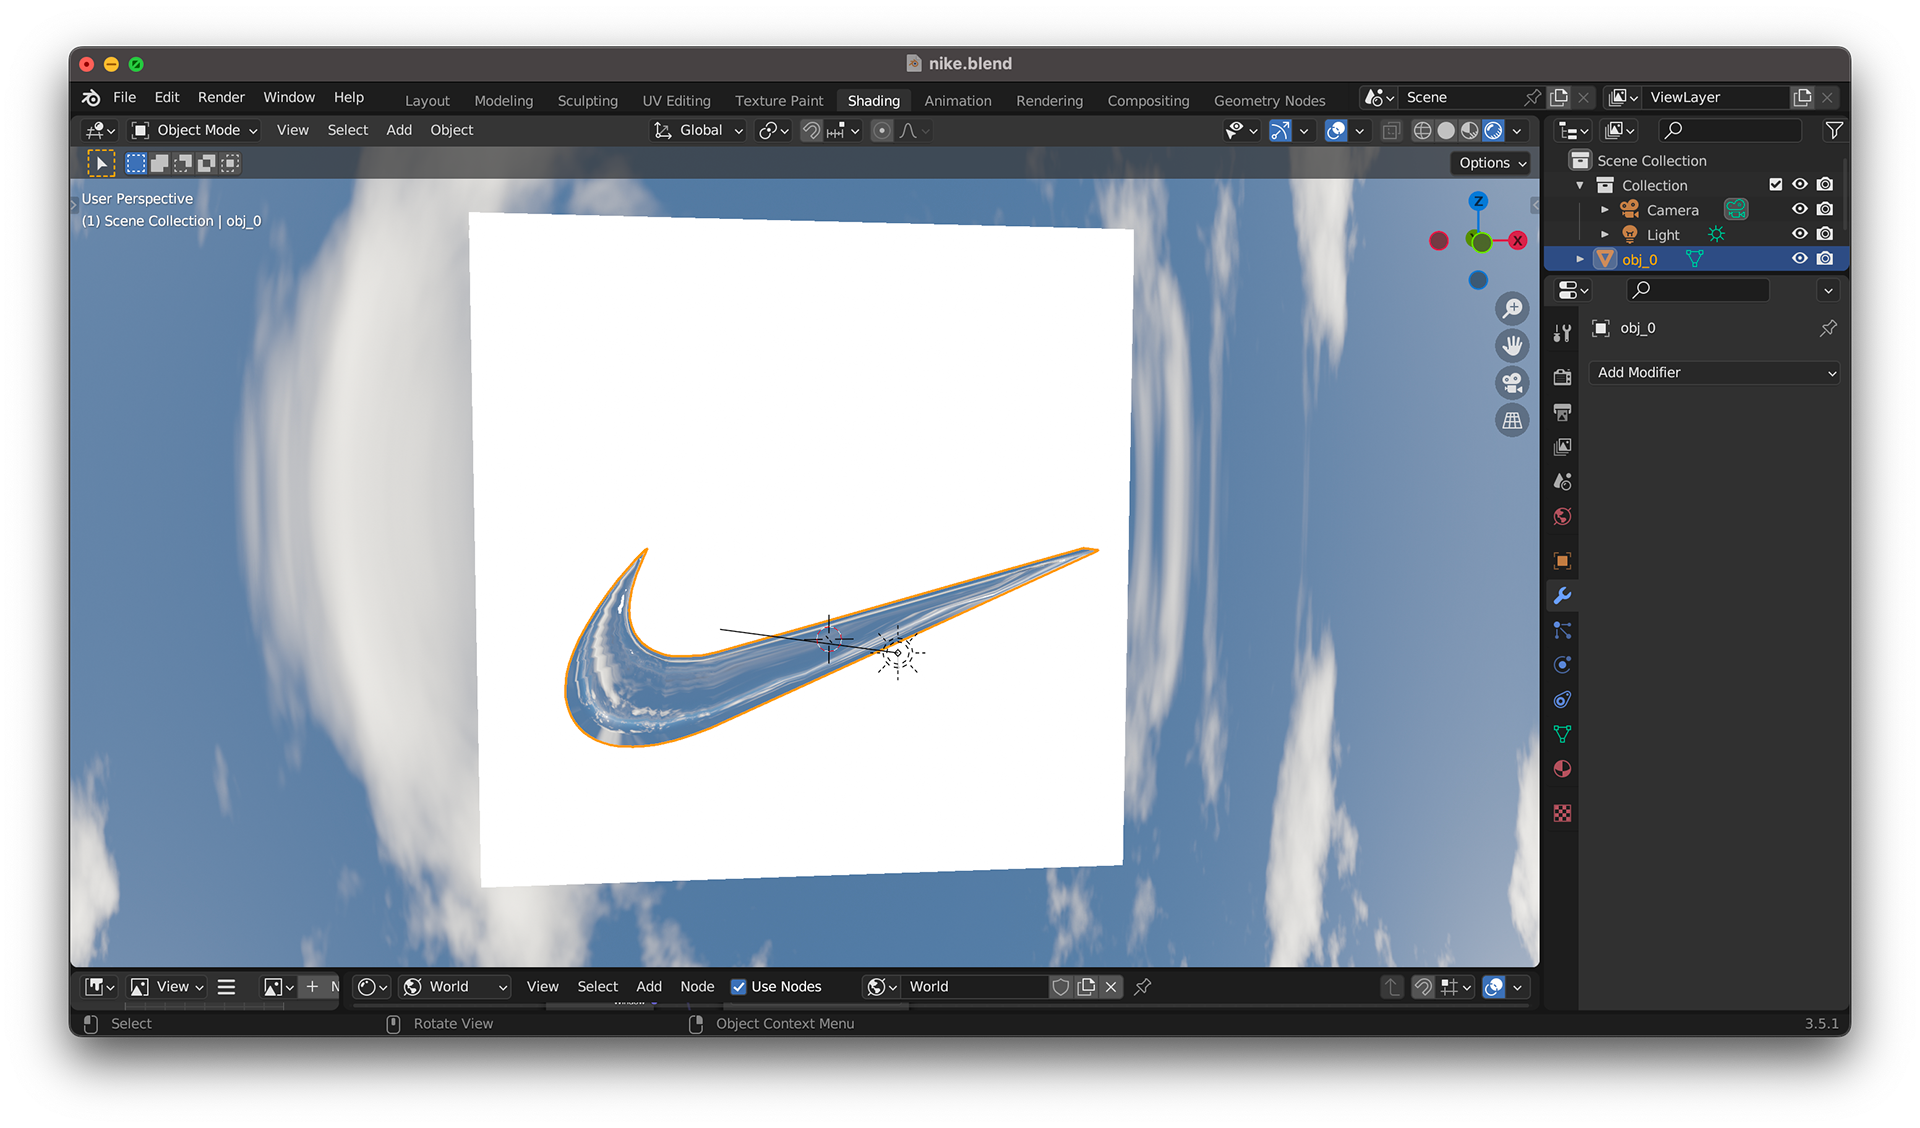Click the new world datablock copy button
Image resolution: width=1920 pixels, height=1128 pixels.
[x=1086, y=987]
